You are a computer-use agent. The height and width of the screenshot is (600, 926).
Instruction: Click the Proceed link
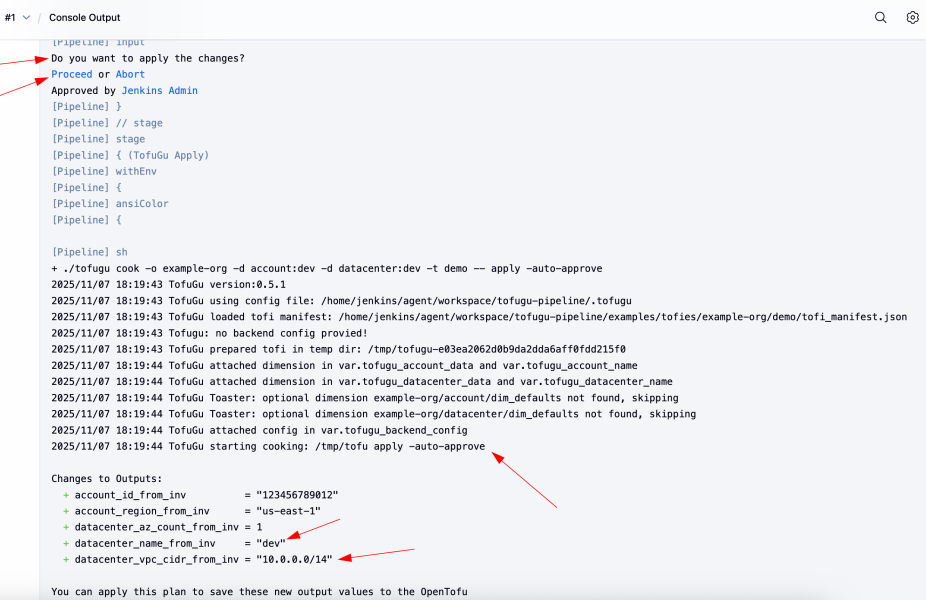tap(71, 74)
